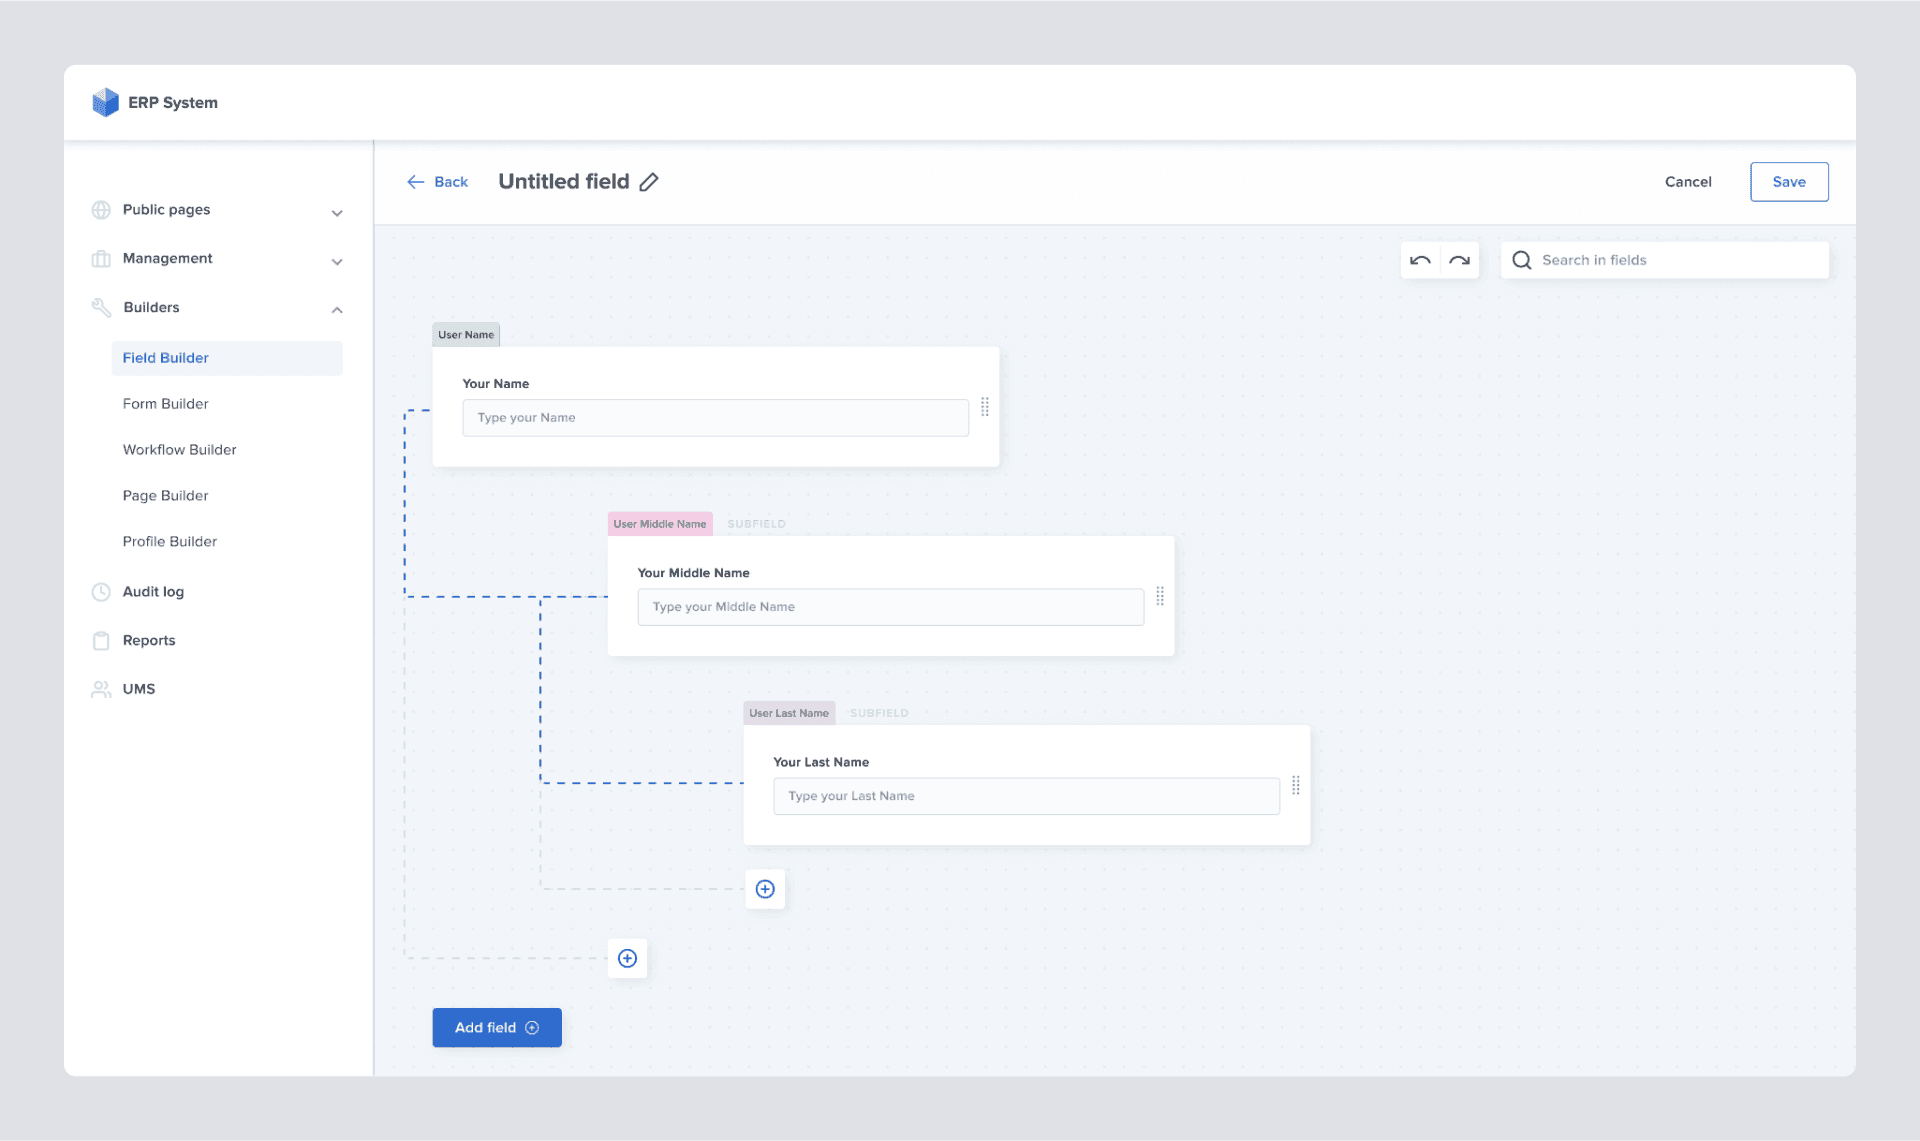The image size is (1920, 1141).
Task: Click the Audit log clock icon
Action: pos(101,591)
